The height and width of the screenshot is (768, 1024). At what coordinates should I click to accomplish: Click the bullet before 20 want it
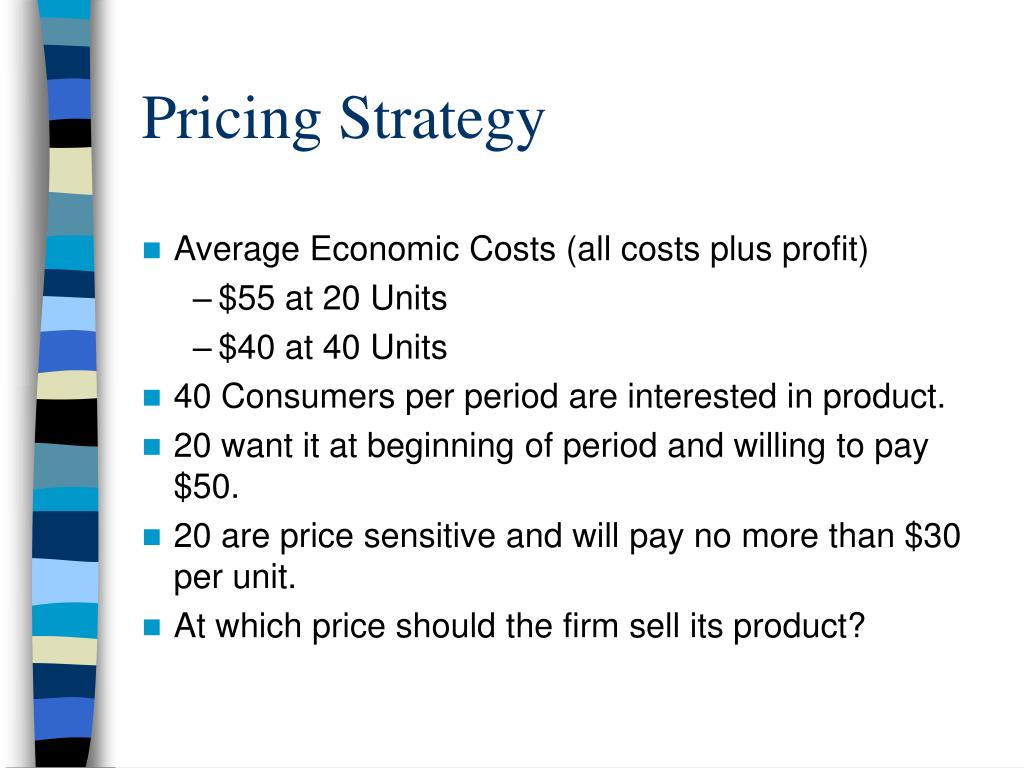click(x=152, y=447)
